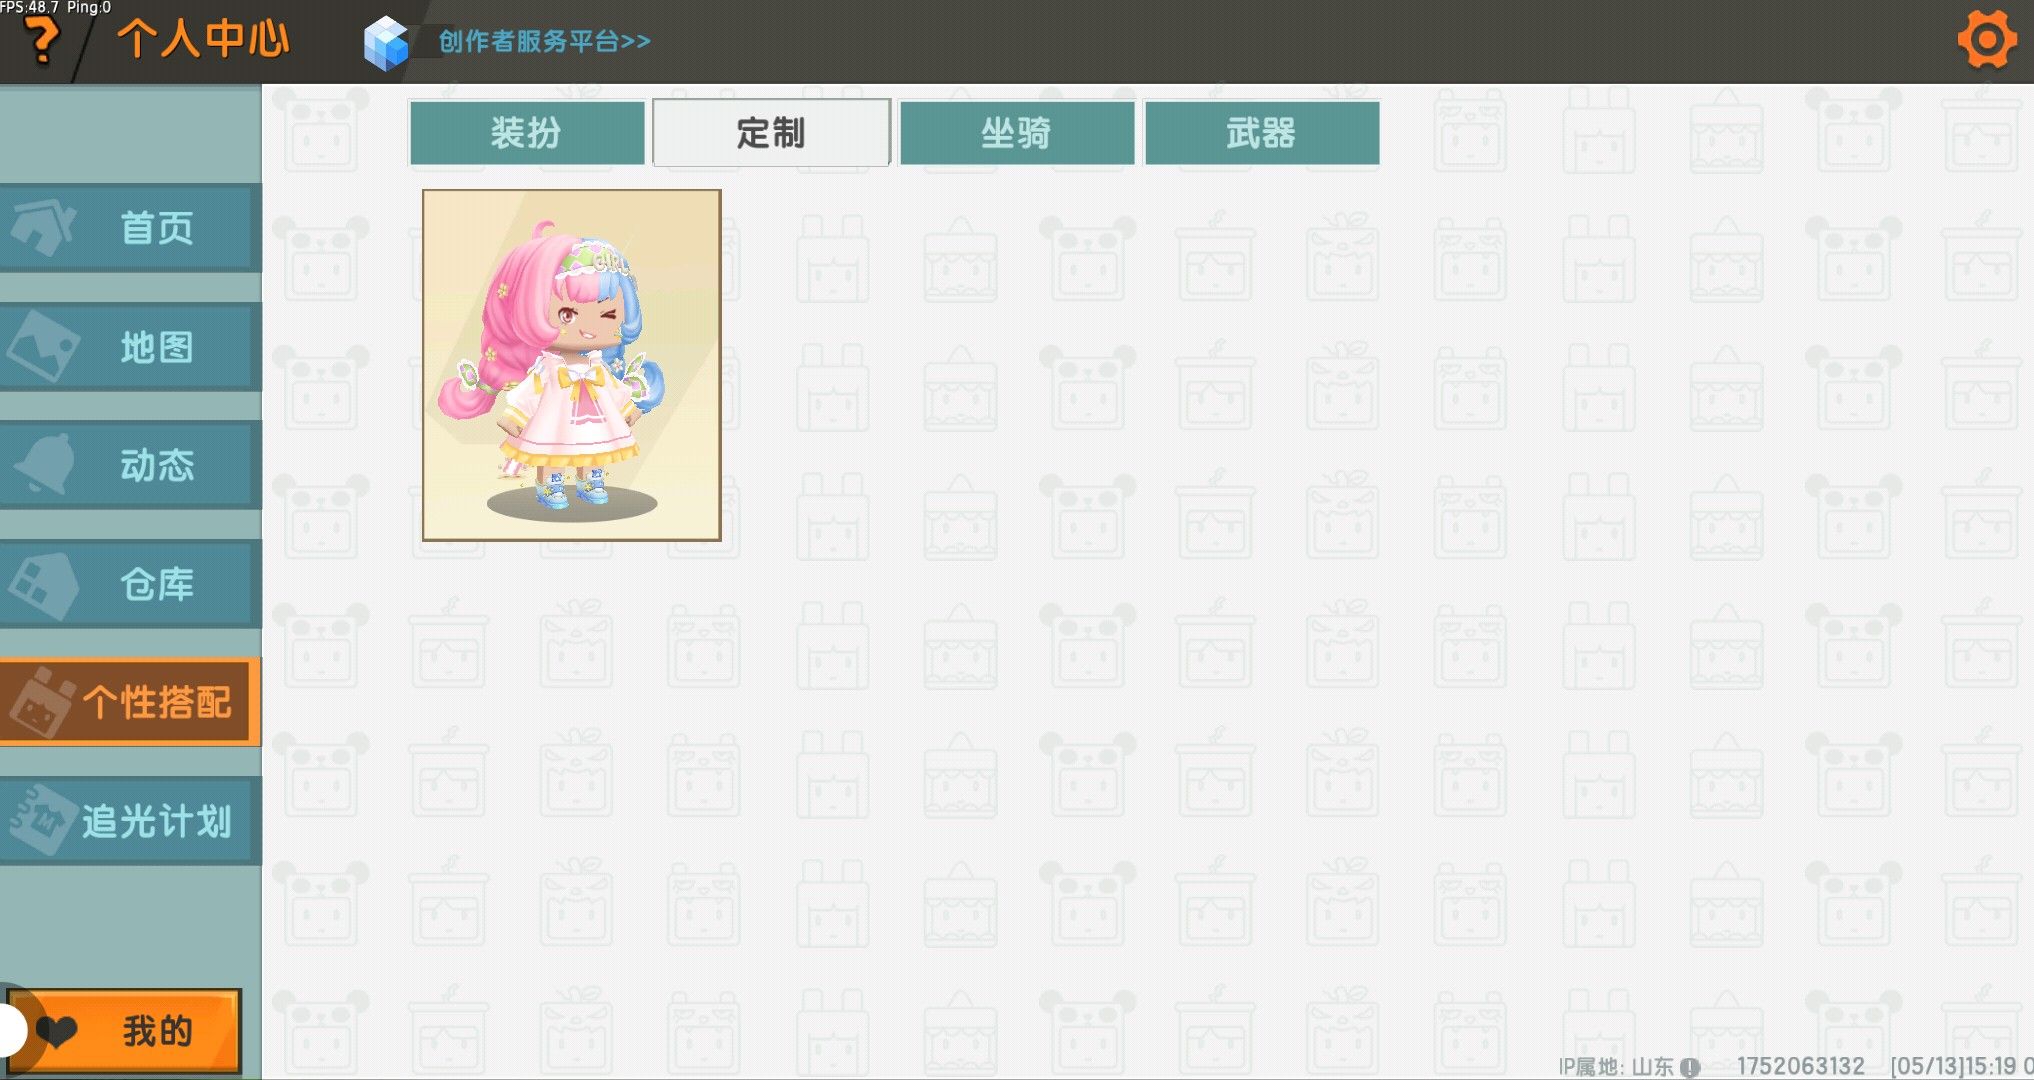Image resolution: width=2034 pixels, height=1080 pixels.
Task: Click the question mark help icon
Action: click(41, 41)
